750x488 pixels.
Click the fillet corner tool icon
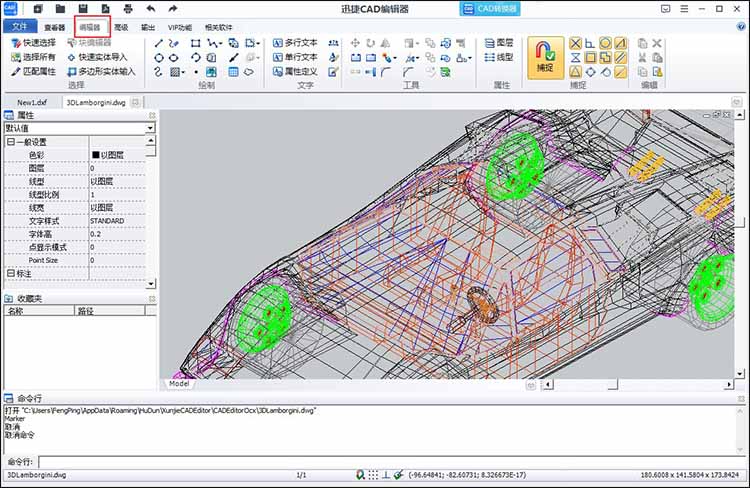click(386, 72)
